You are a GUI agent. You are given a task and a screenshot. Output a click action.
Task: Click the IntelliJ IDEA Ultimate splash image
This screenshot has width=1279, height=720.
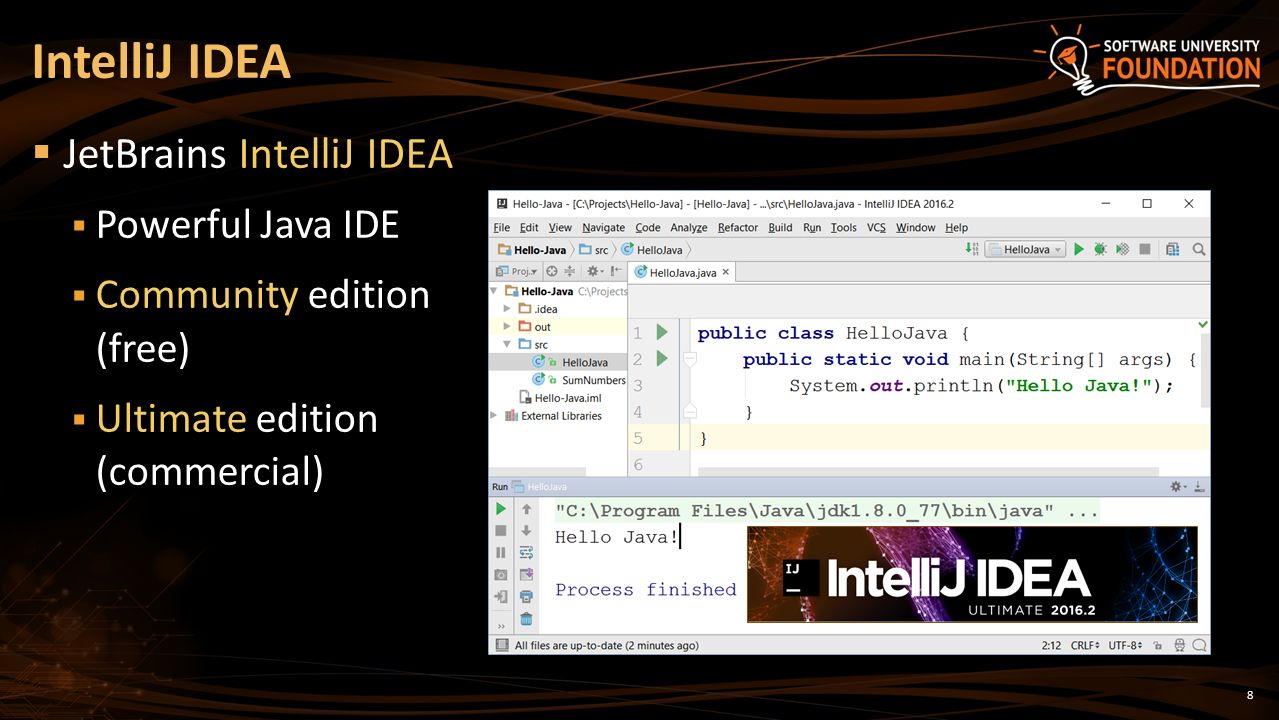tap(972, 574)
